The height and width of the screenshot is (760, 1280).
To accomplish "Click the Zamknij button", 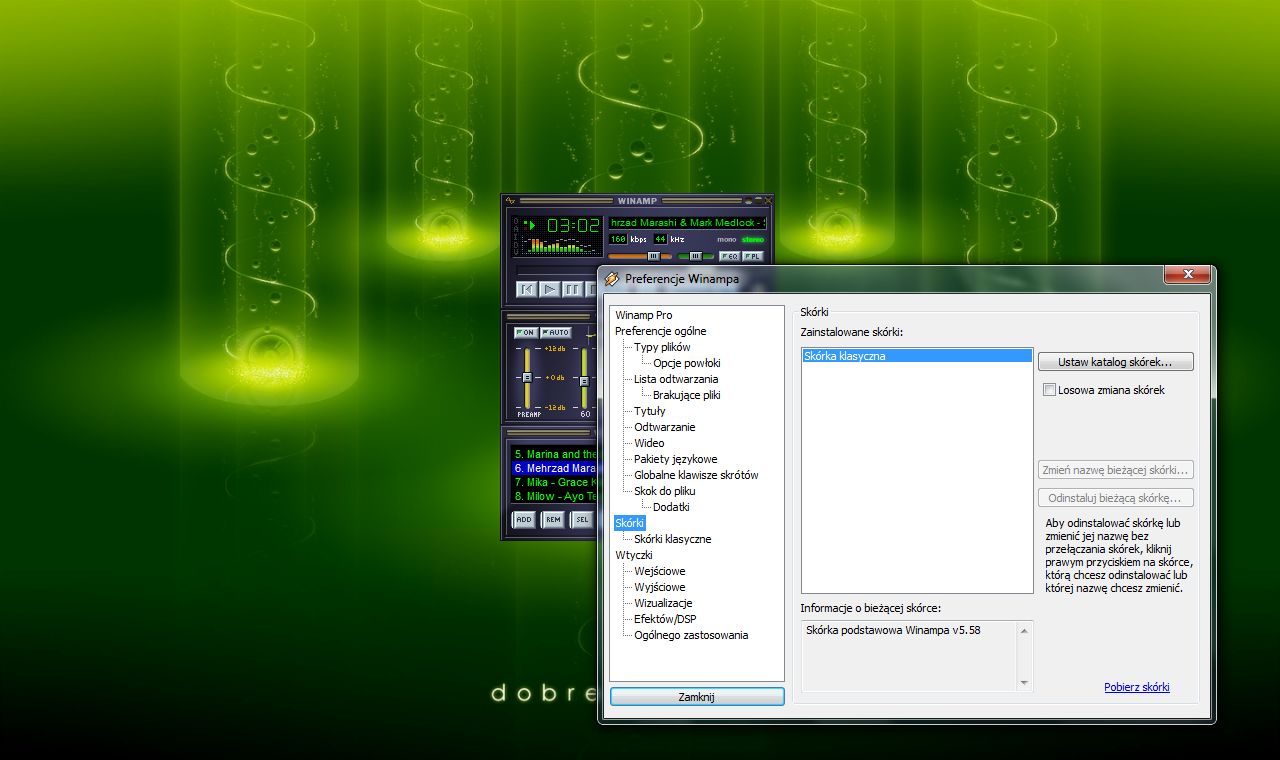I will click(697, 697).
